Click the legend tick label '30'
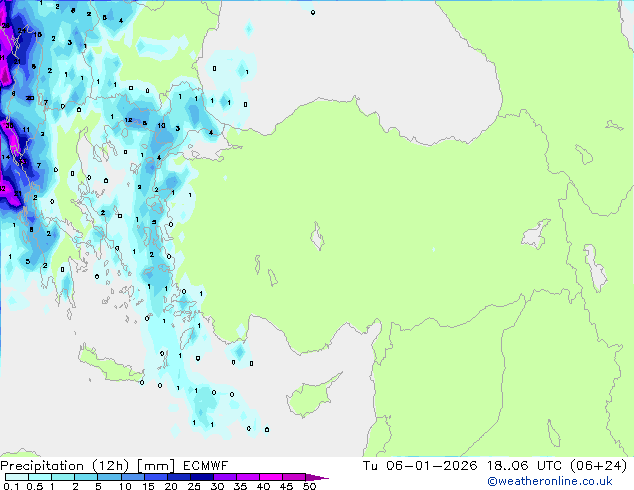Screen dimensions: 634x490 tap(217, 486)
